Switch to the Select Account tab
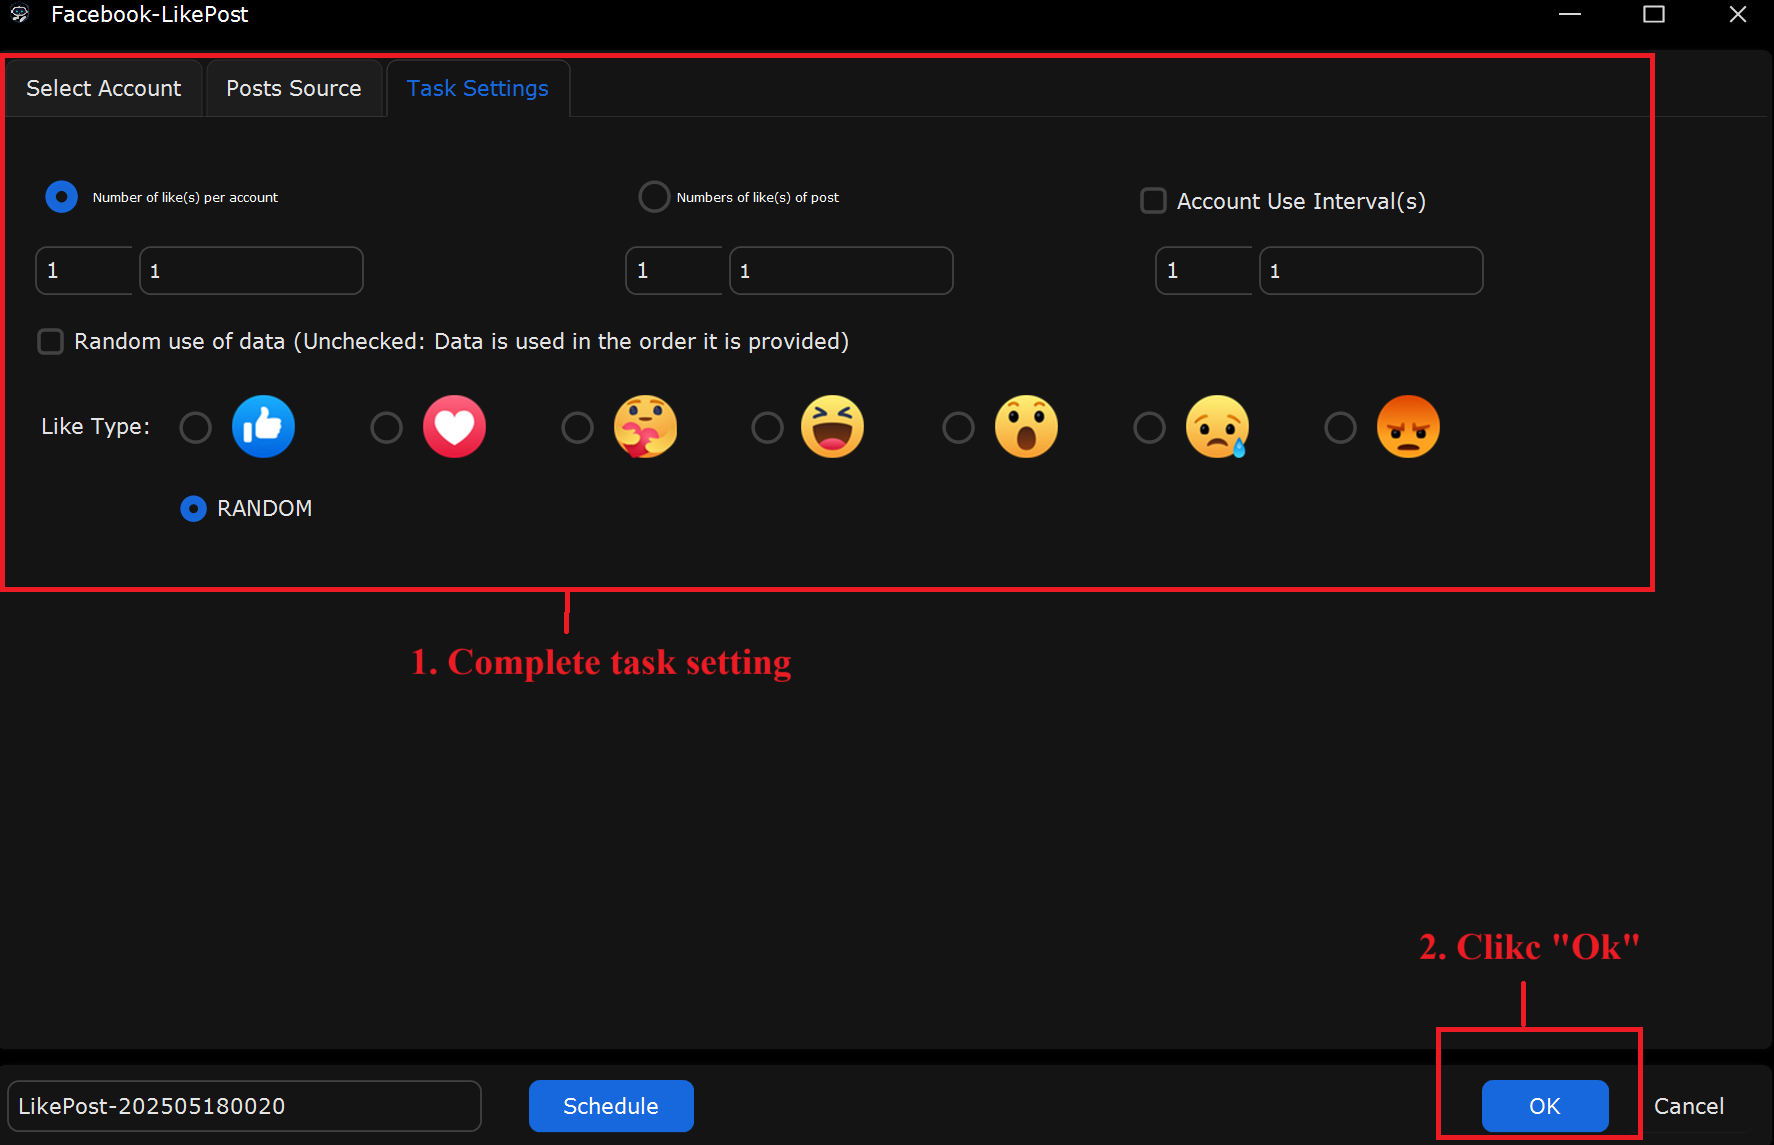 104,88
